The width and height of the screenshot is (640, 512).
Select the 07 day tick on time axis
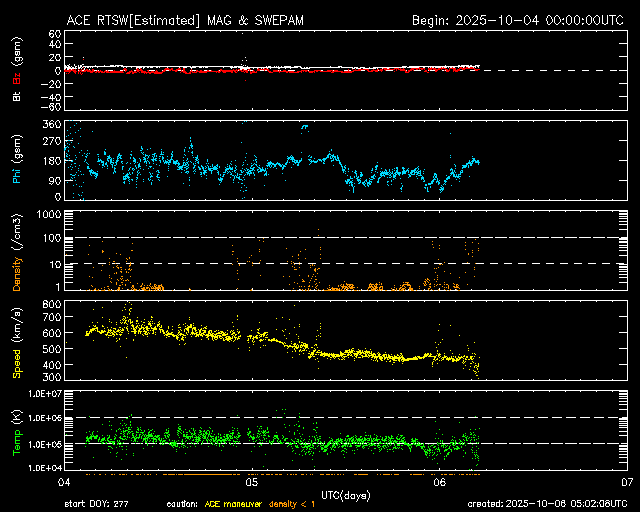pos(626,481)
